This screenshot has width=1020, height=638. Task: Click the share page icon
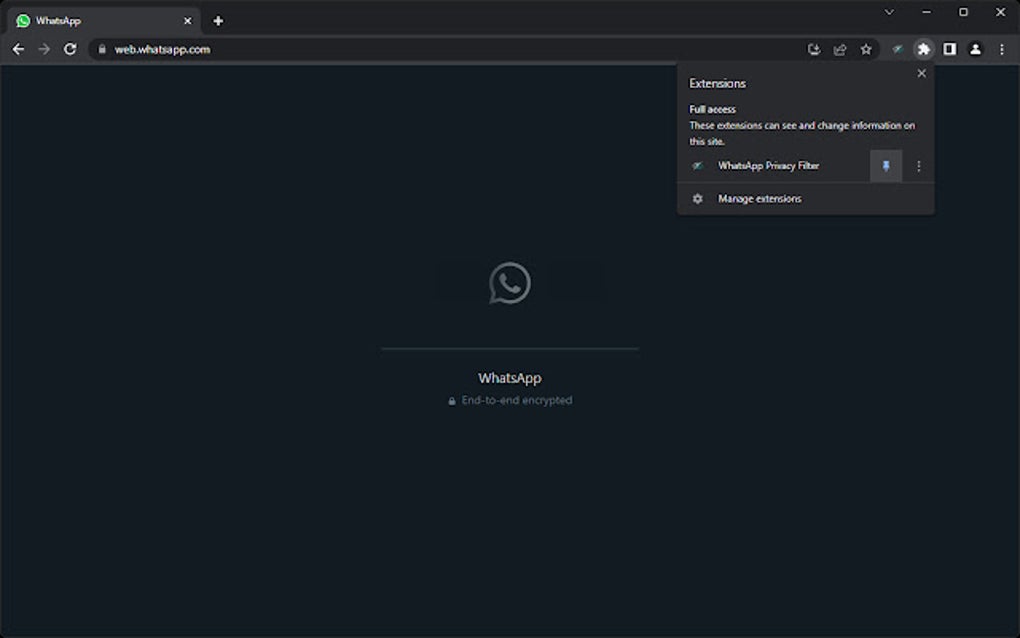(840, 49)
